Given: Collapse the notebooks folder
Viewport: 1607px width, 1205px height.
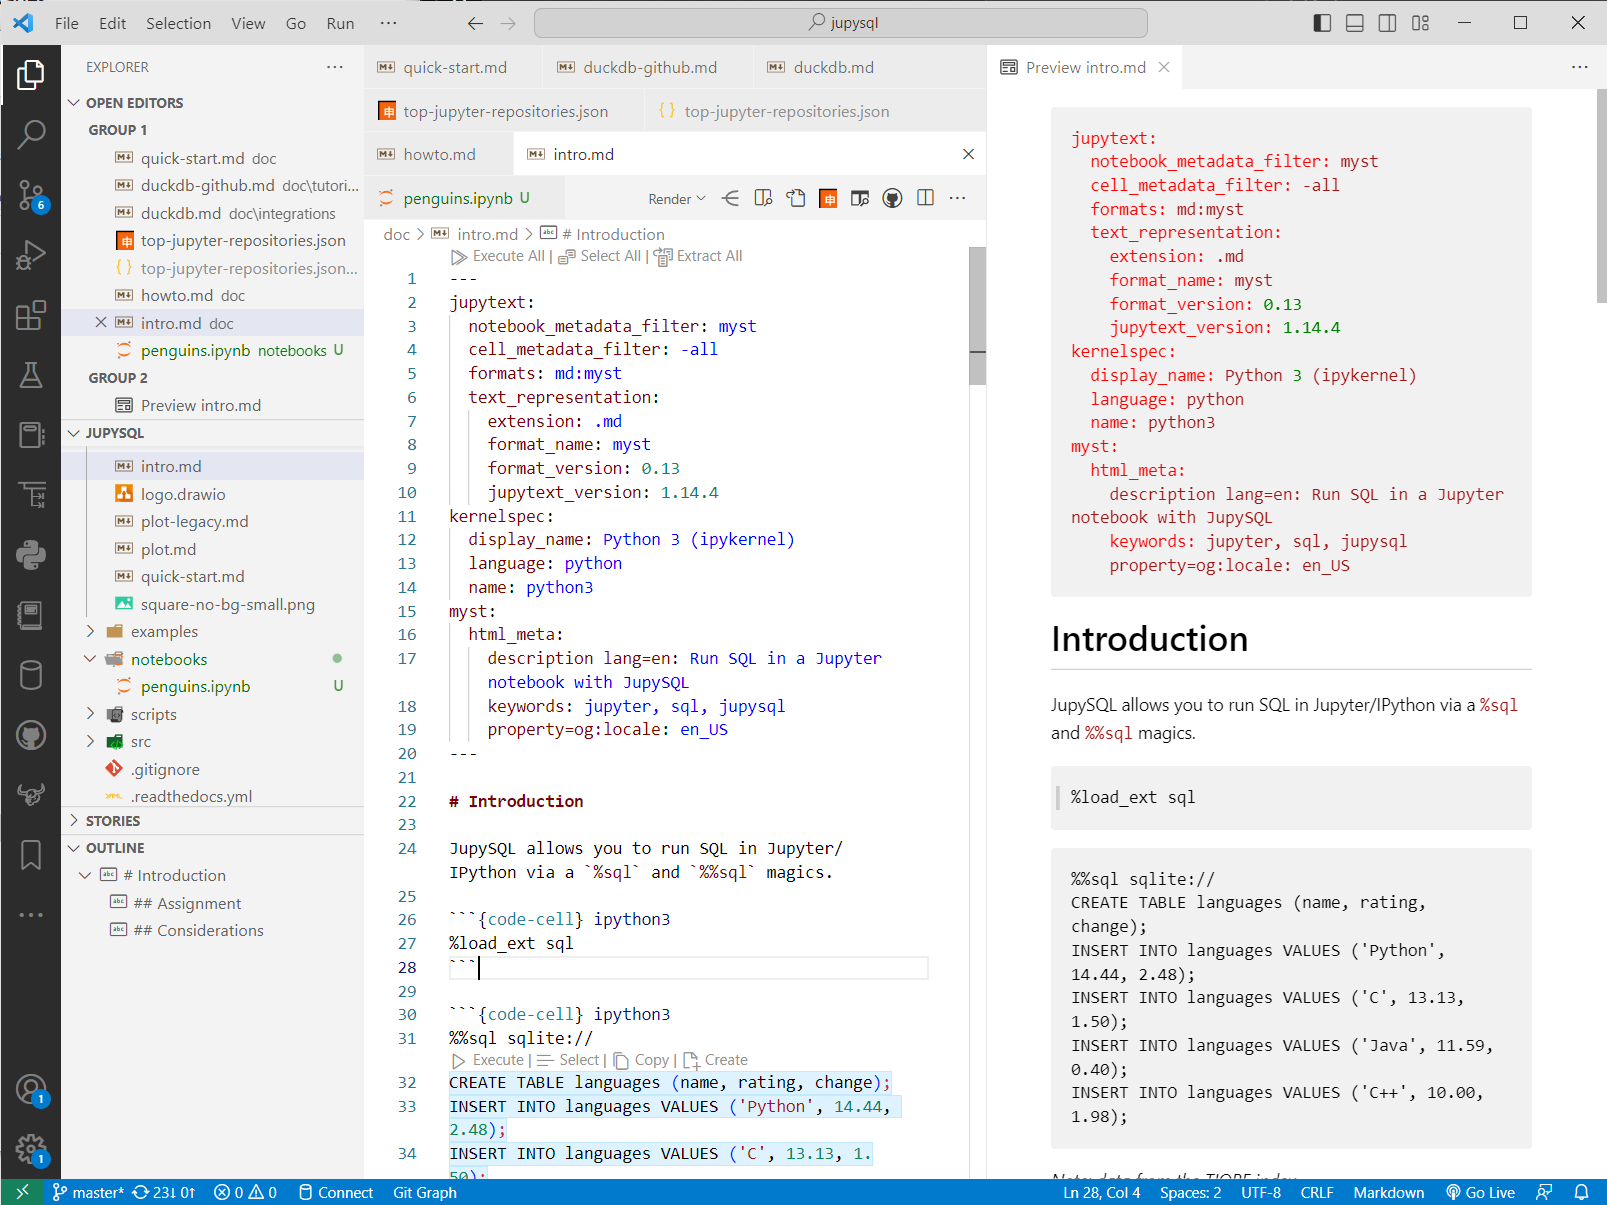Looking at the screenshot, I should pyautogui.click(x=91, y=659).
